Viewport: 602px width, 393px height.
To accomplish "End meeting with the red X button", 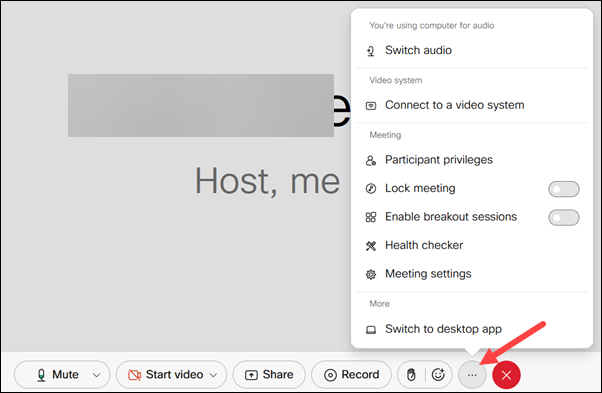I will pyautogui.click(x=506, y=375).
